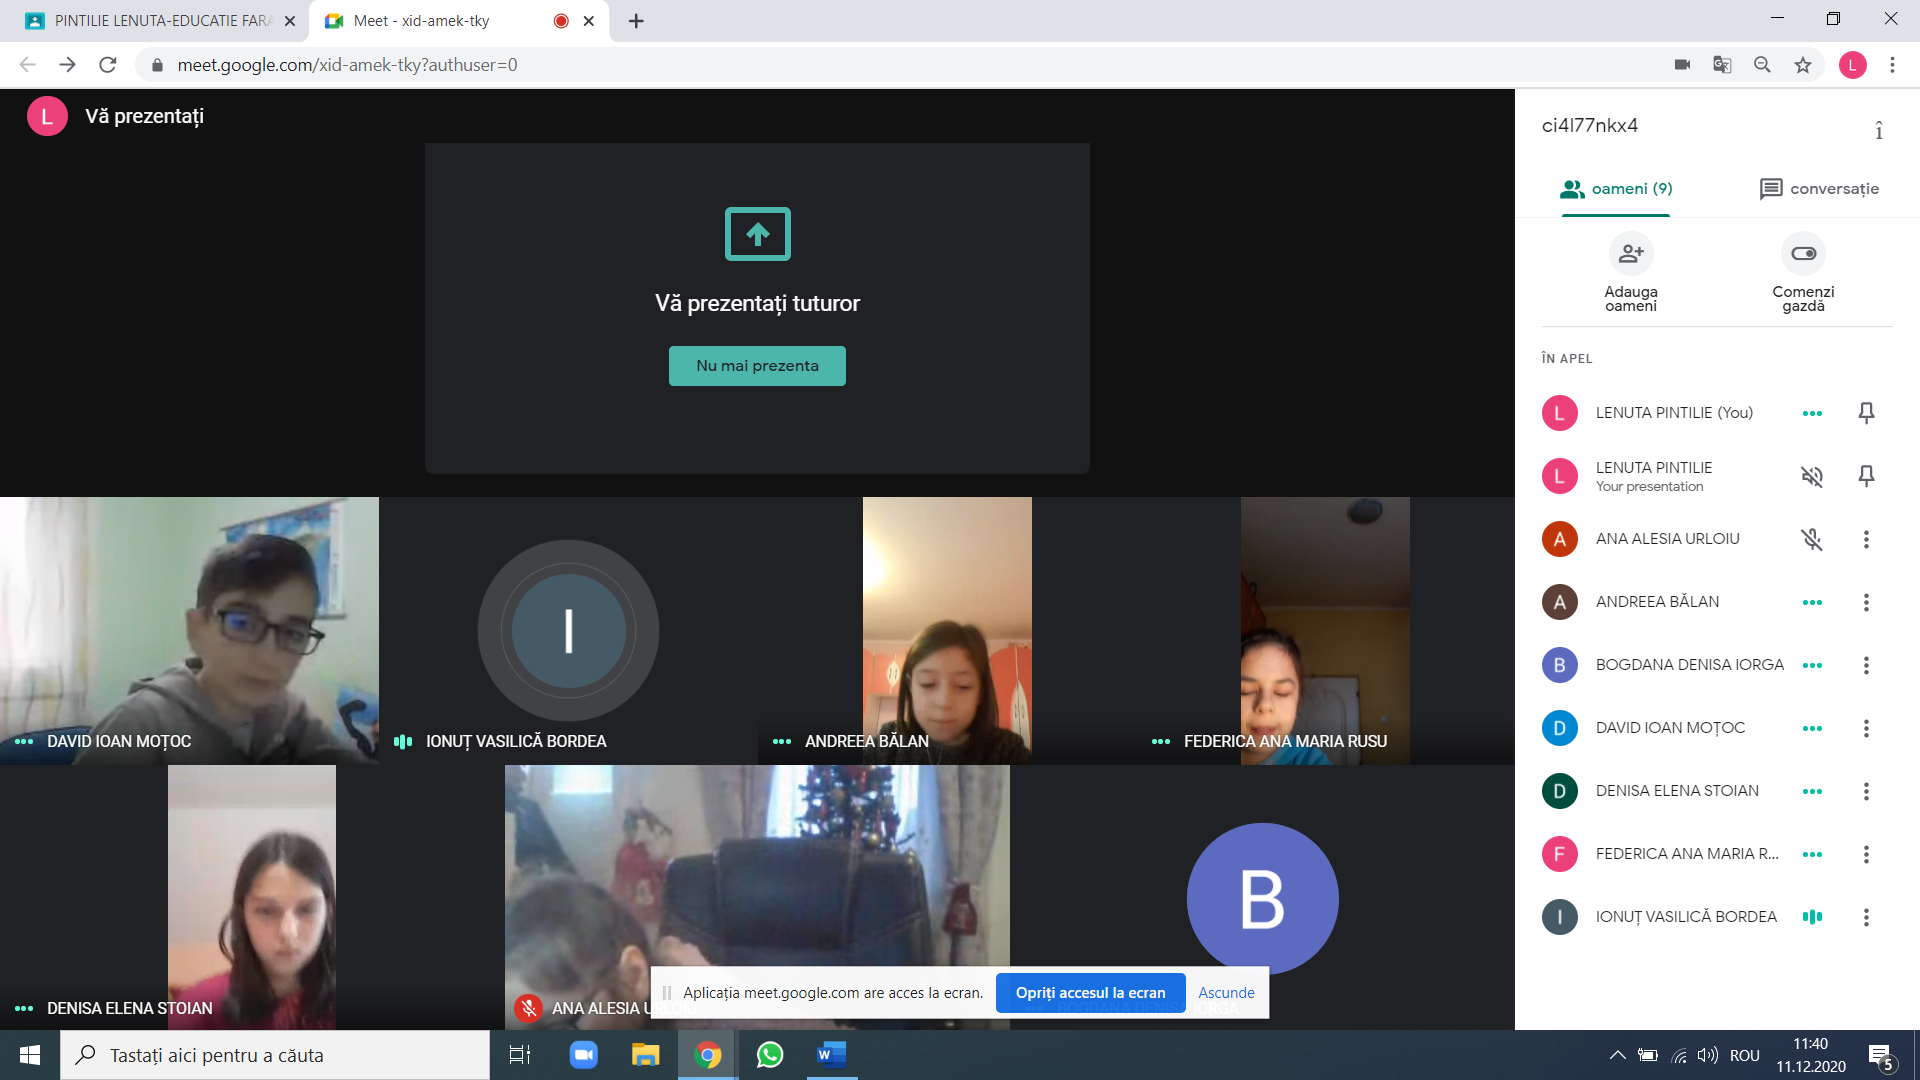Toggle mute on Your presentation audio
1920x1080 pixels.
(x=1812, y=476)
